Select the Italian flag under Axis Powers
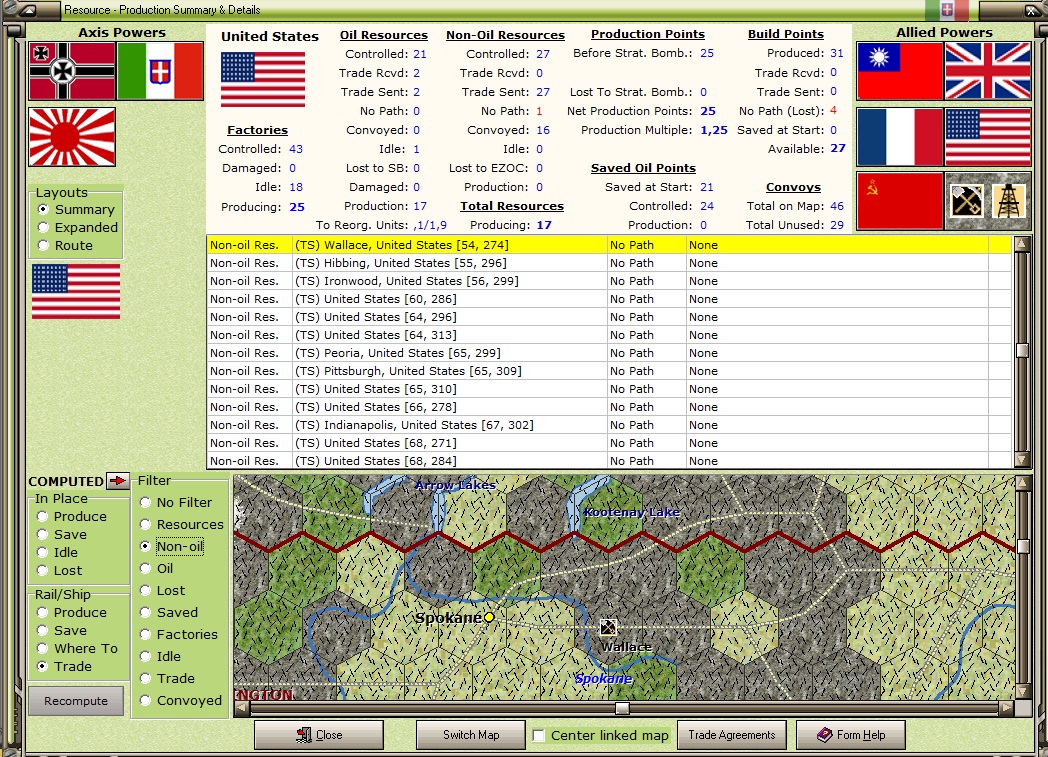The width and height of the screenshot is (1048, 757). pos(160,71)
